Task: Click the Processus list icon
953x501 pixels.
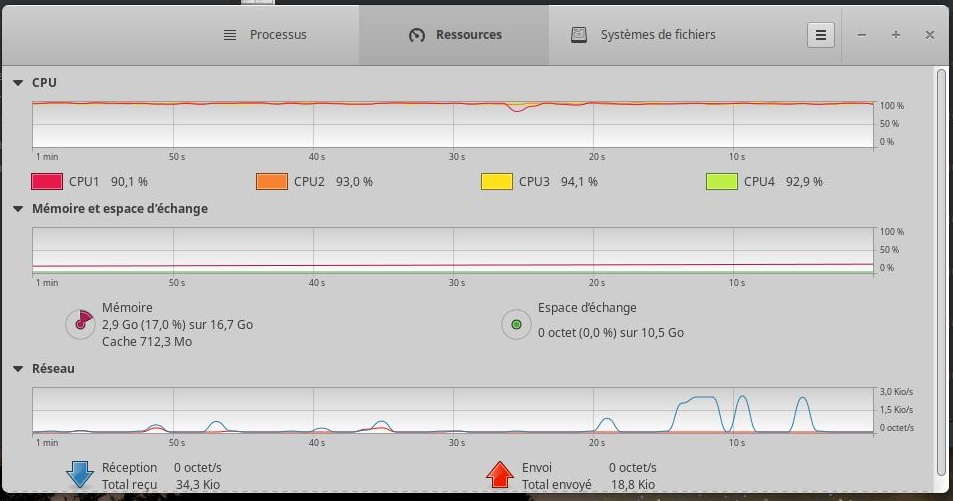Action: pyautogui.click(x=230, y=35)
